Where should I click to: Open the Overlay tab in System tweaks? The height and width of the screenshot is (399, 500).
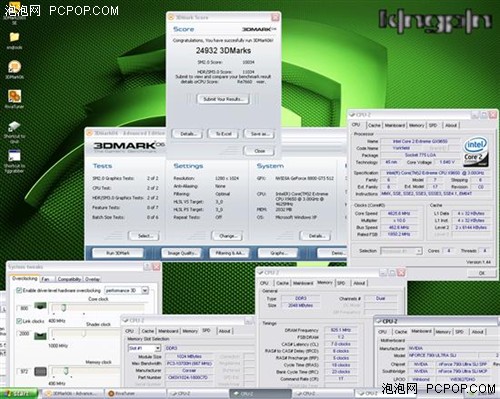tap(92, 279)
